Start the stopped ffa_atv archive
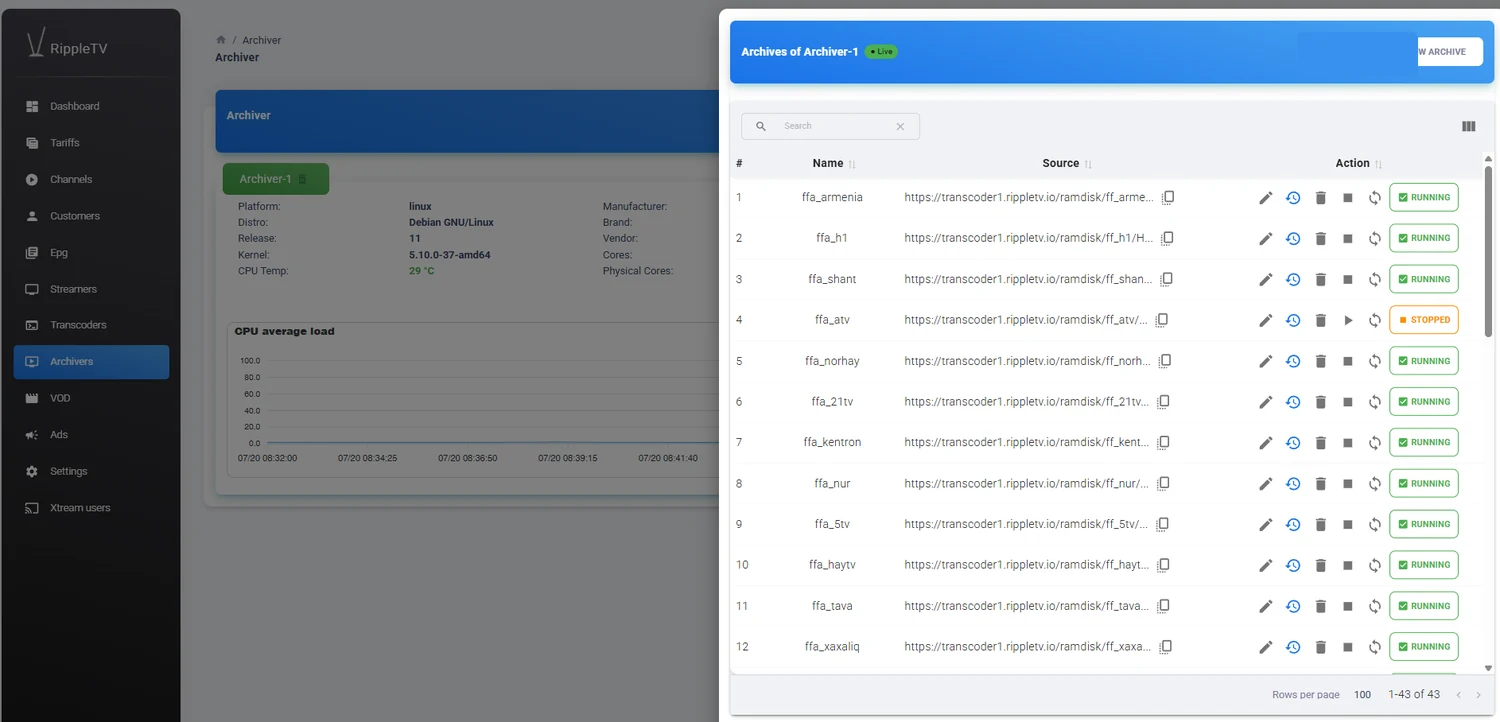 [x=1348, y=321]
